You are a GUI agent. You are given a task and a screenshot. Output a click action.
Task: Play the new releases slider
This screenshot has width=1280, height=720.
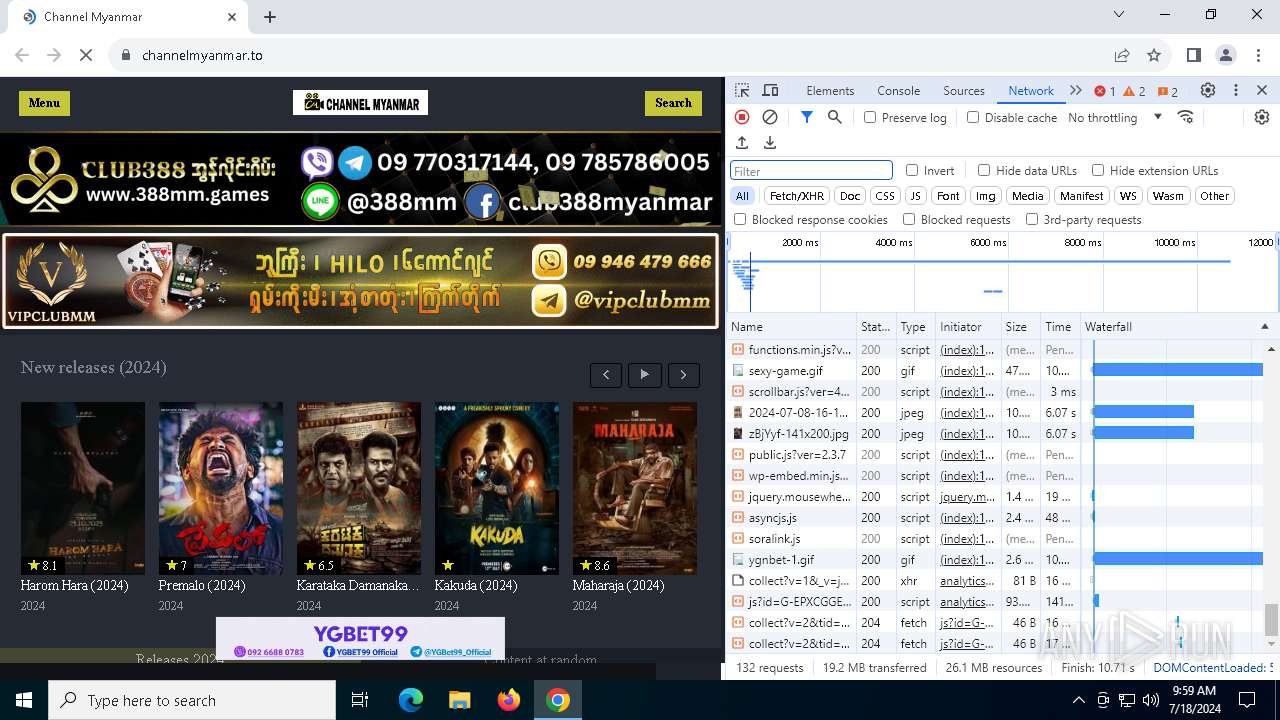(645, 375)
